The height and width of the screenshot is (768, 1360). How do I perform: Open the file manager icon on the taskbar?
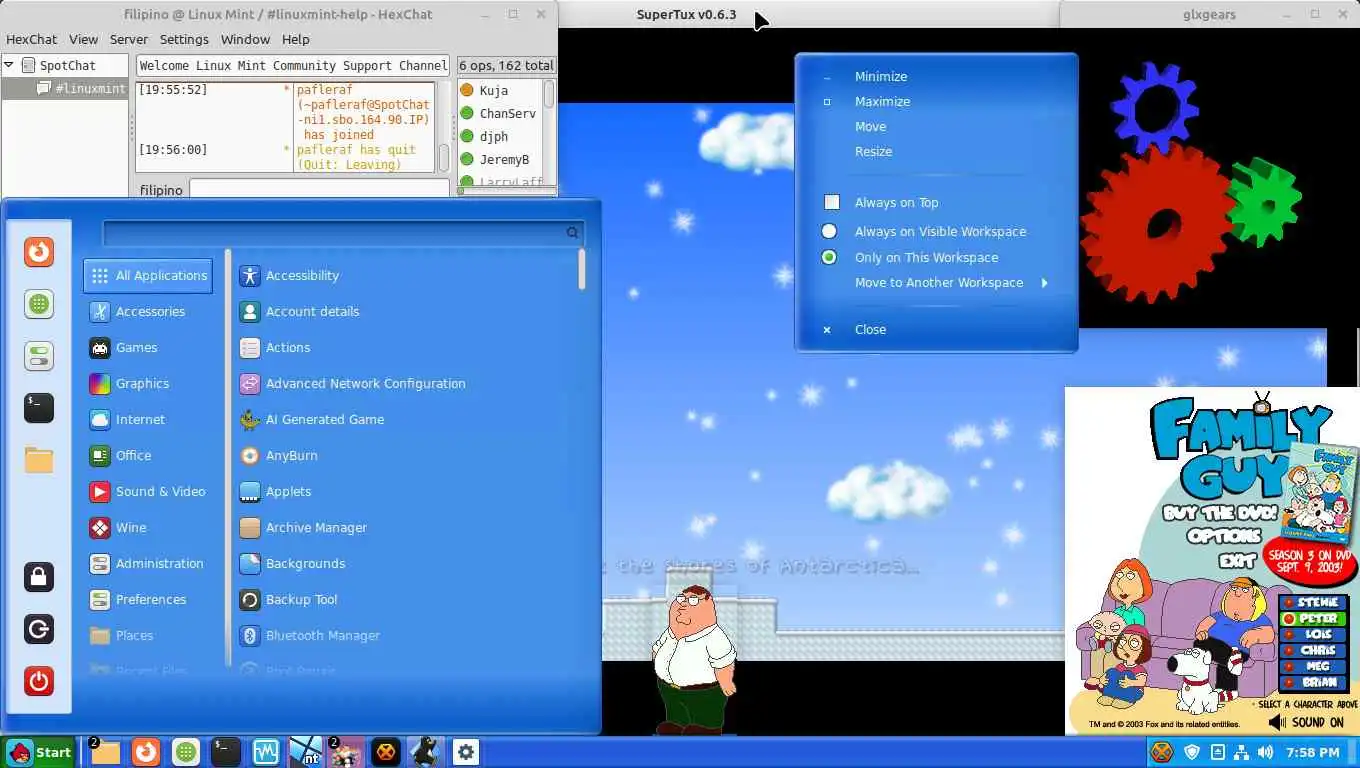[x=105, y=752]
